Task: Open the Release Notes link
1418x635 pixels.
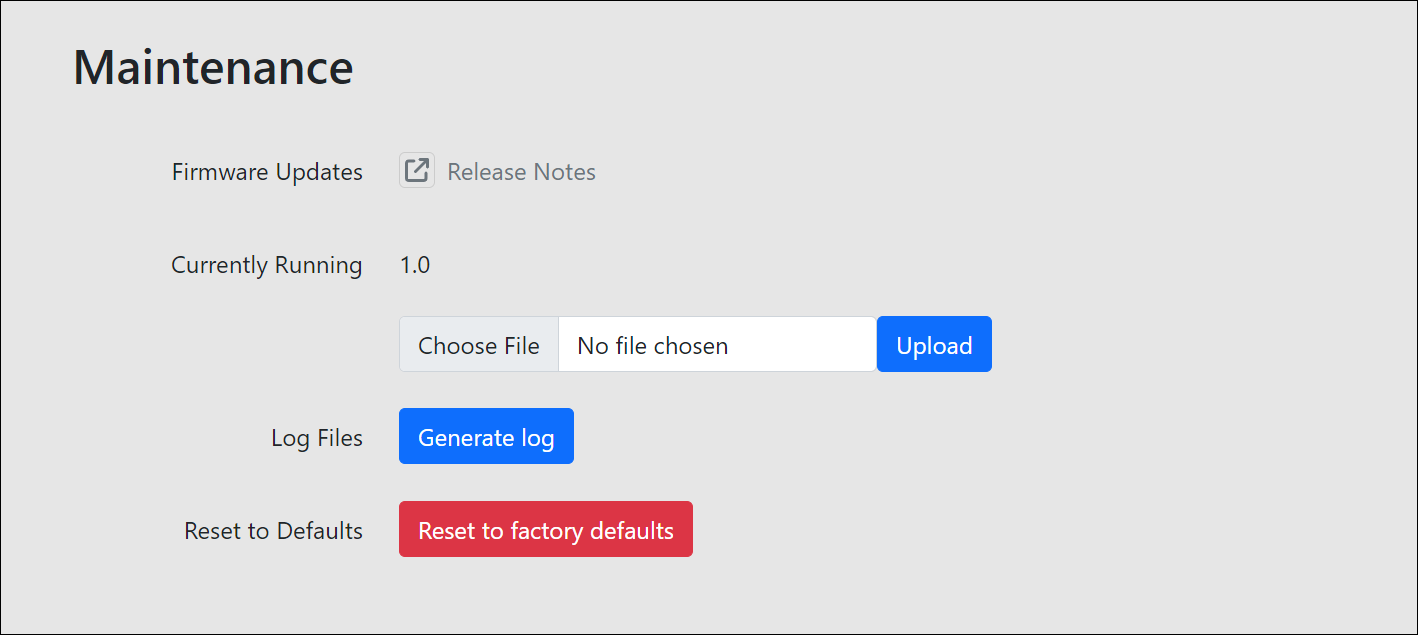Action: (x=521, y=172)
